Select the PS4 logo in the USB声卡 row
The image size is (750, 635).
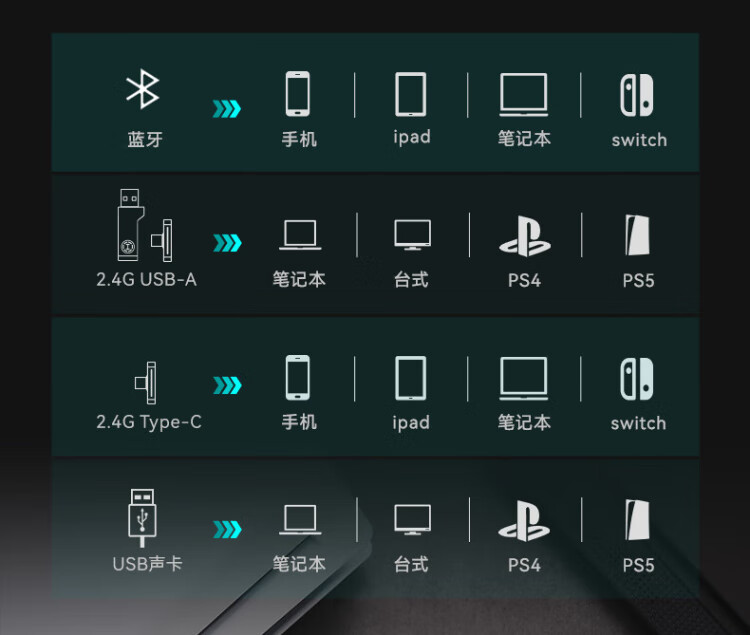click(x=524, y=521)
